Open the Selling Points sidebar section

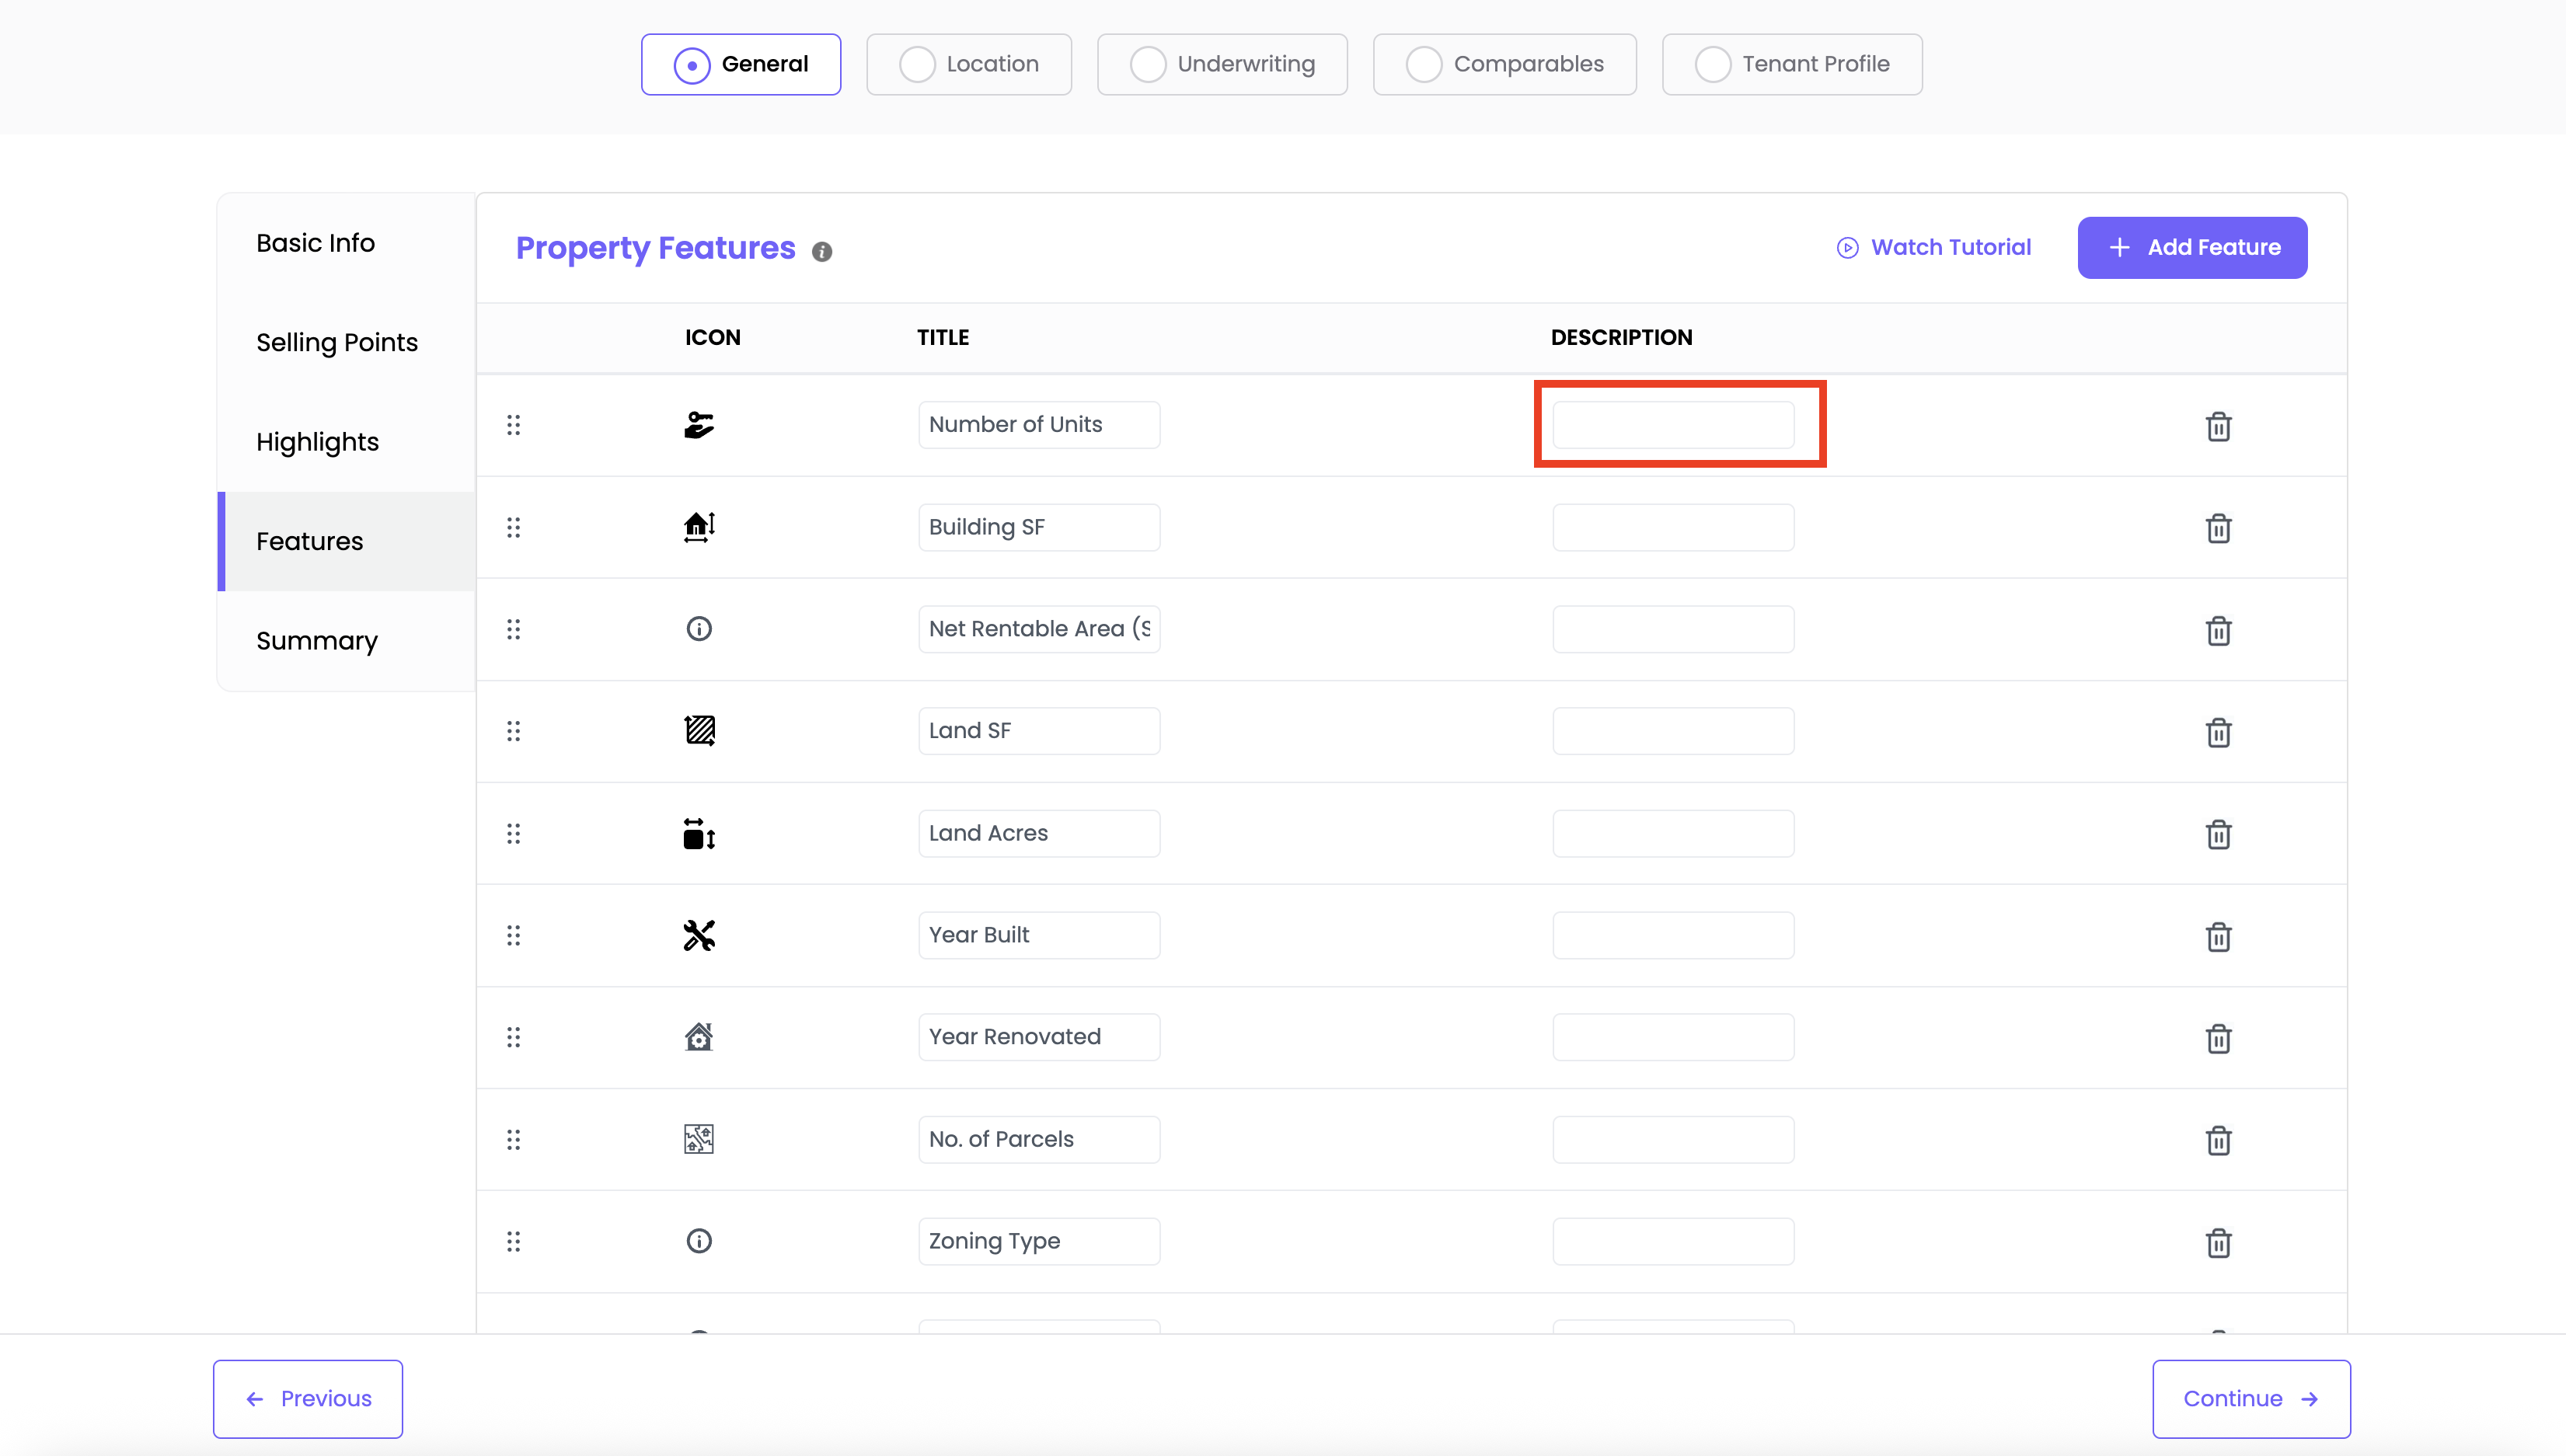click(x=336, y=342)
